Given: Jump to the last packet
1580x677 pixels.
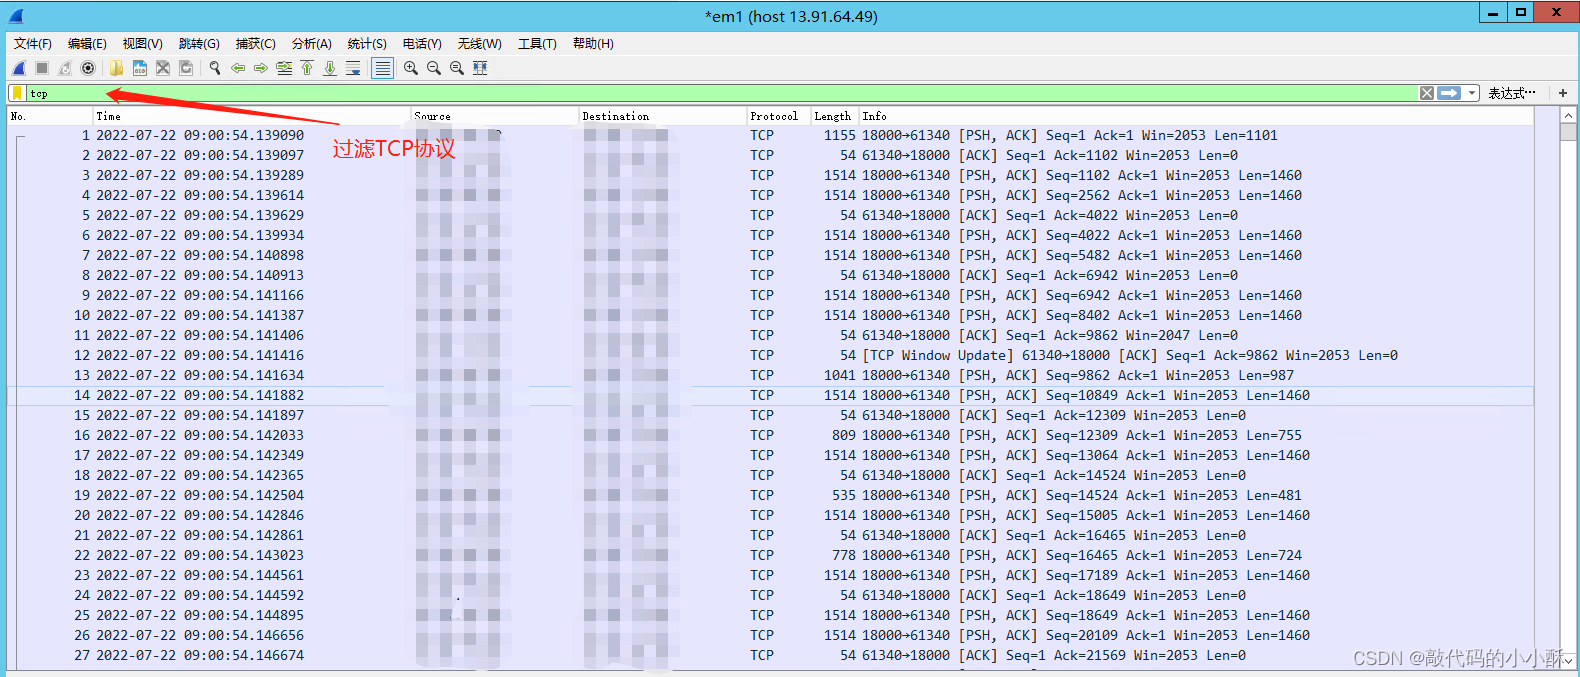Looking at the screenshot, I should 330,68.
